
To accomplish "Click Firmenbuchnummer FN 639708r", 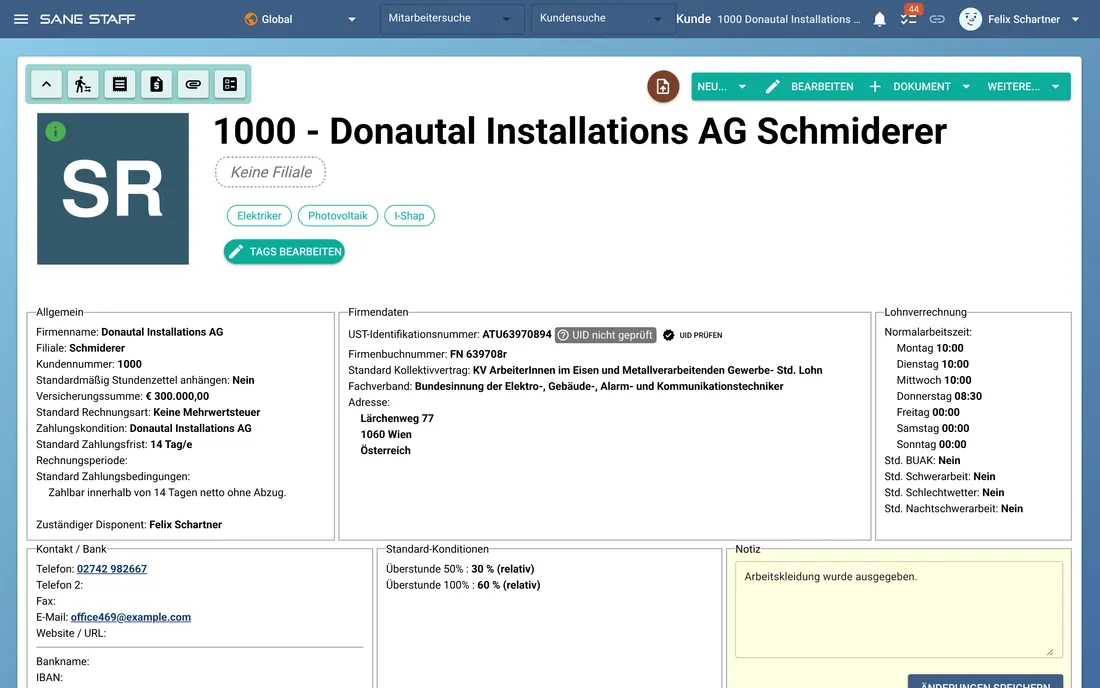I will click(427, 354).
